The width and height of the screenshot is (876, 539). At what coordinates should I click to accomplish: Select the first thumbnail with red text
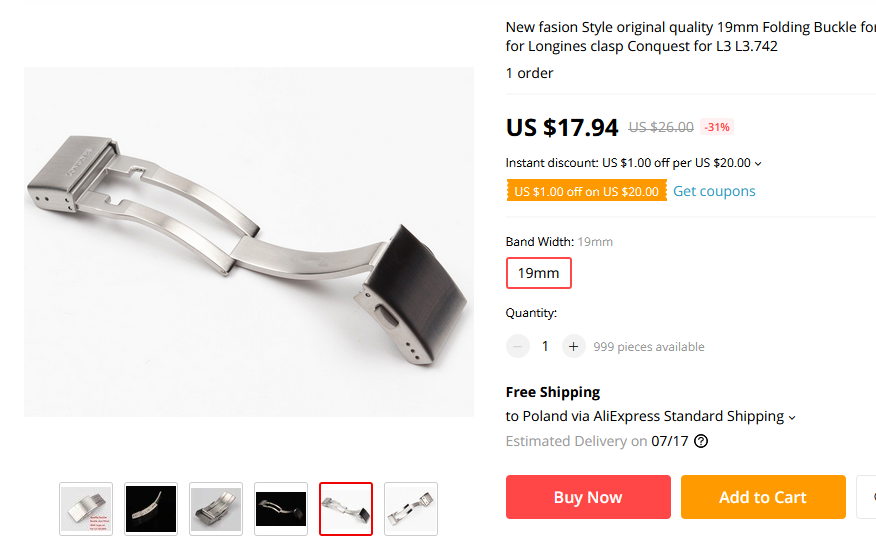86,509
